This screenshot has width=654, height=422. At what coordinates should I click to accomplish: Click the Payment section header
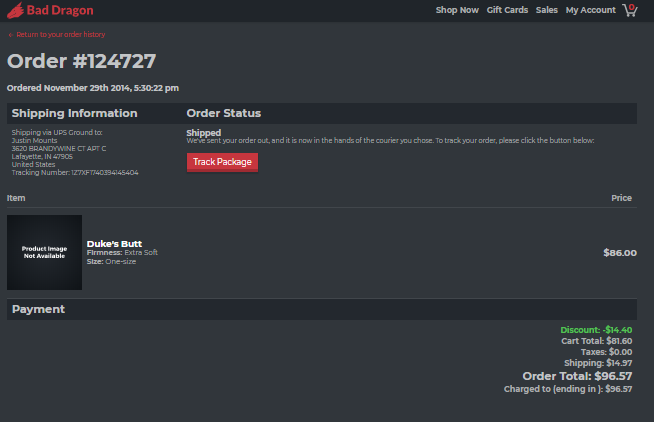(x=38, y=309)
